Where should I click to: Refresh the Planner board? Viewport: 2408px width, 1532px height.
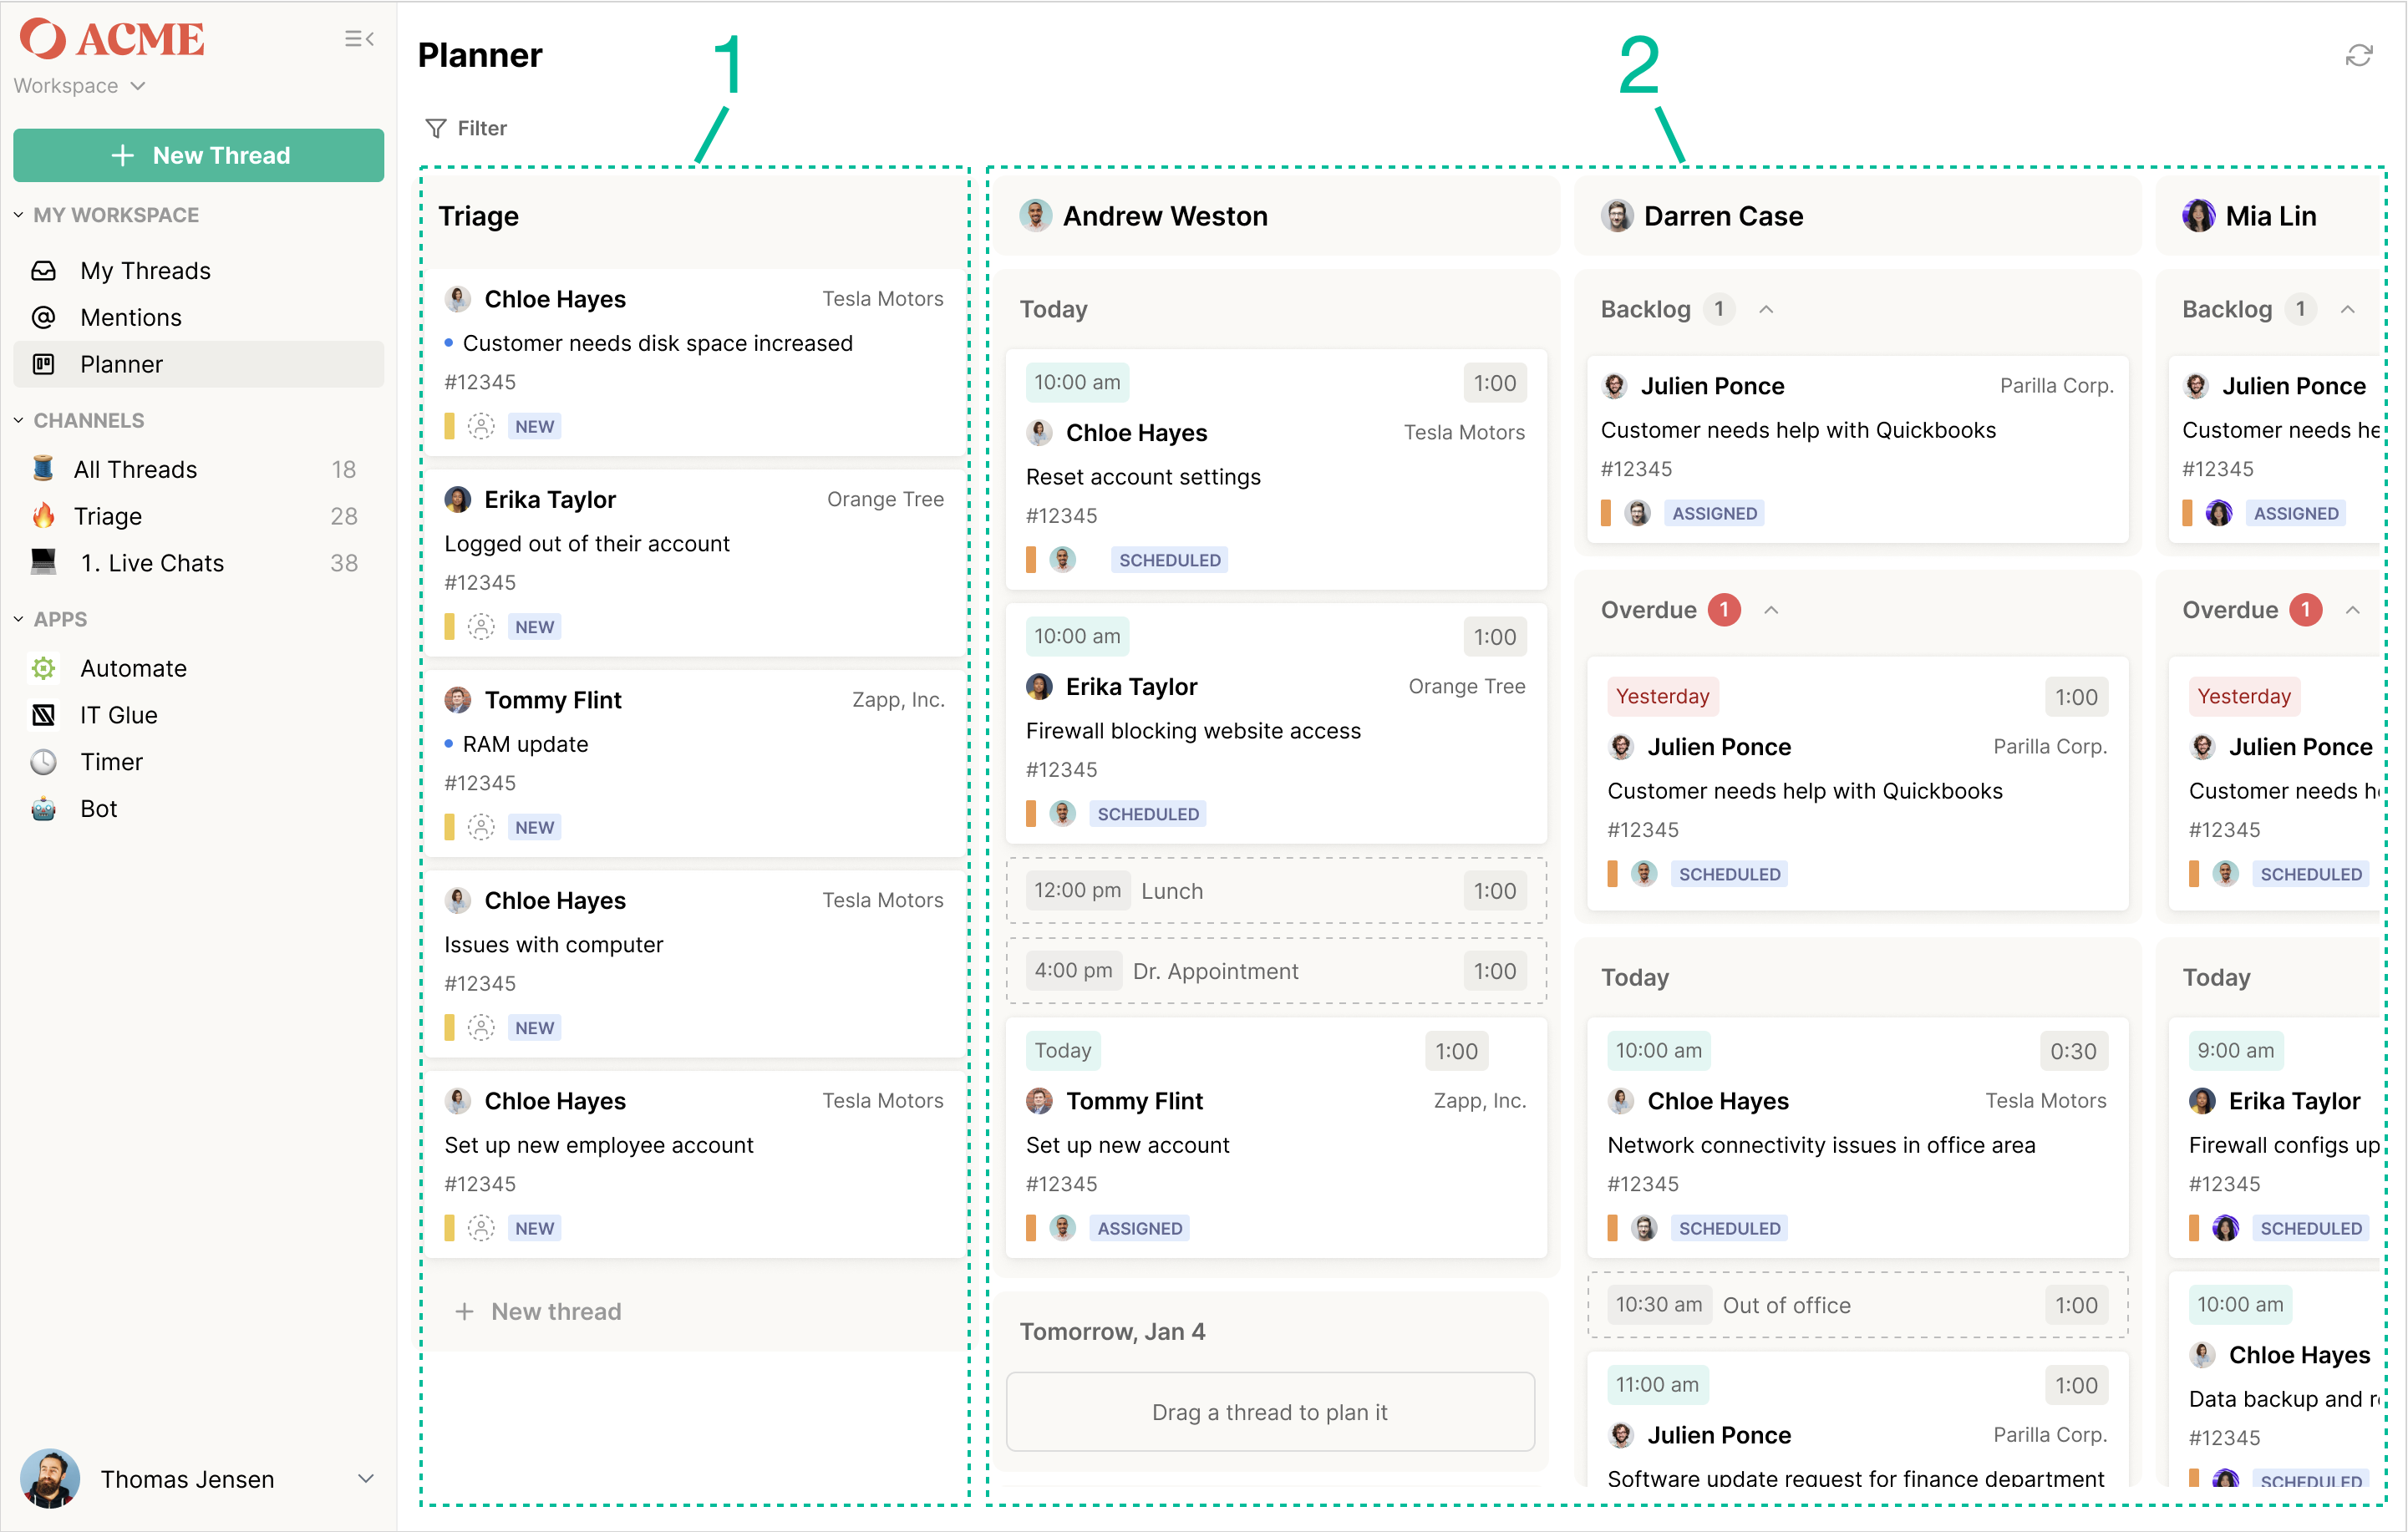point(2359,56)
